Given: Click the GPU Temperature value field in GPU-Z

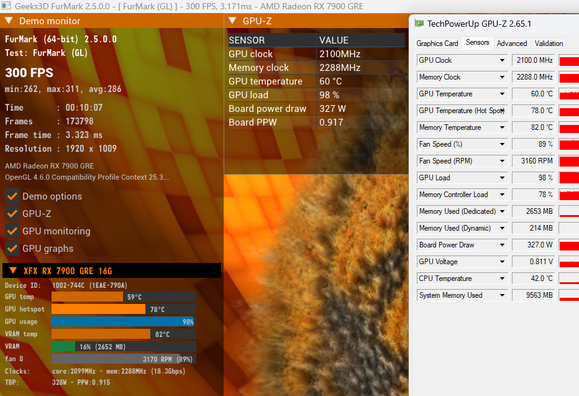Looking at the screenshot, I should click(534, 94).
